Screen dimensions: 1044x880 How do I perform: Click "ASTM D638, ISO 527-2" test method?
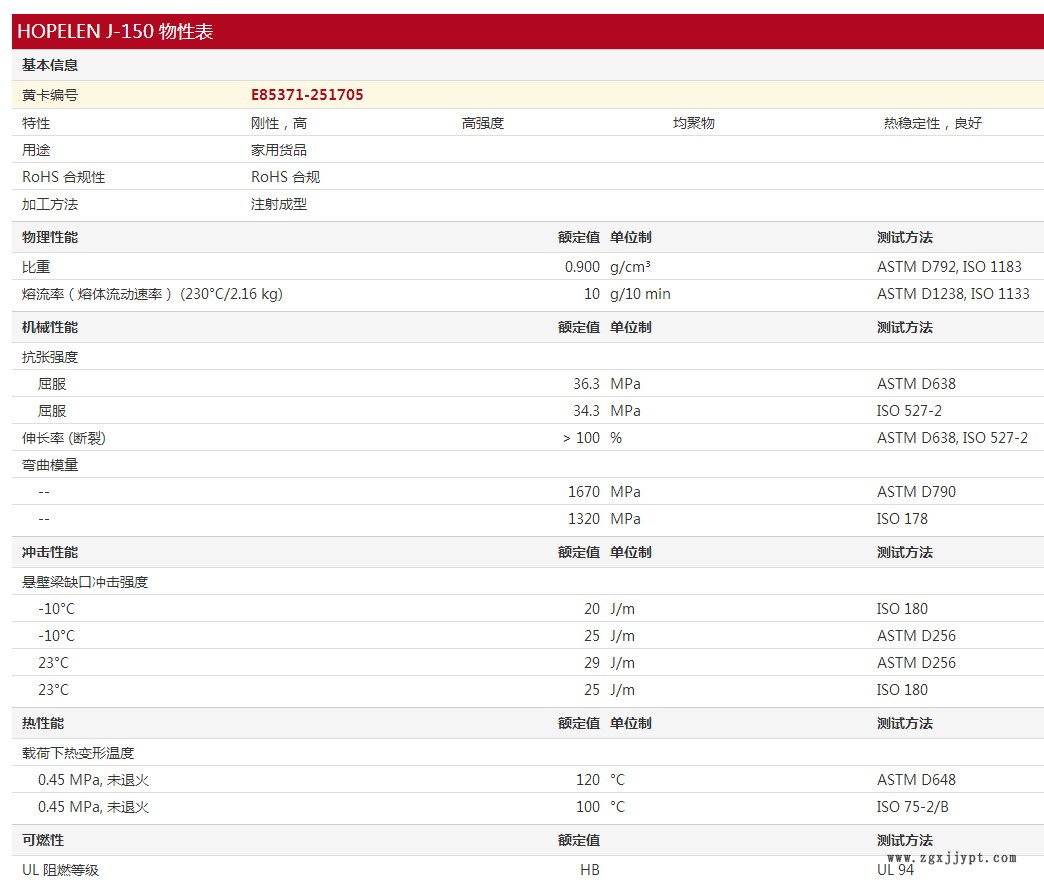click(952, 438)
